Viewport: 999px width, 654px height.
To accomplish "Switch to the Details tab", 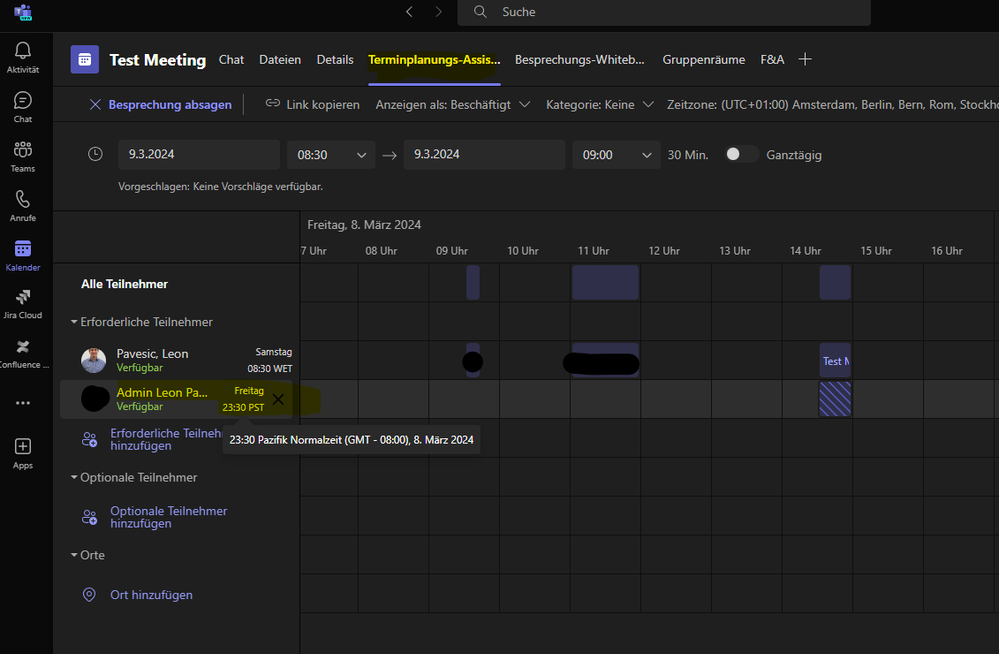I will pos(335,60).
